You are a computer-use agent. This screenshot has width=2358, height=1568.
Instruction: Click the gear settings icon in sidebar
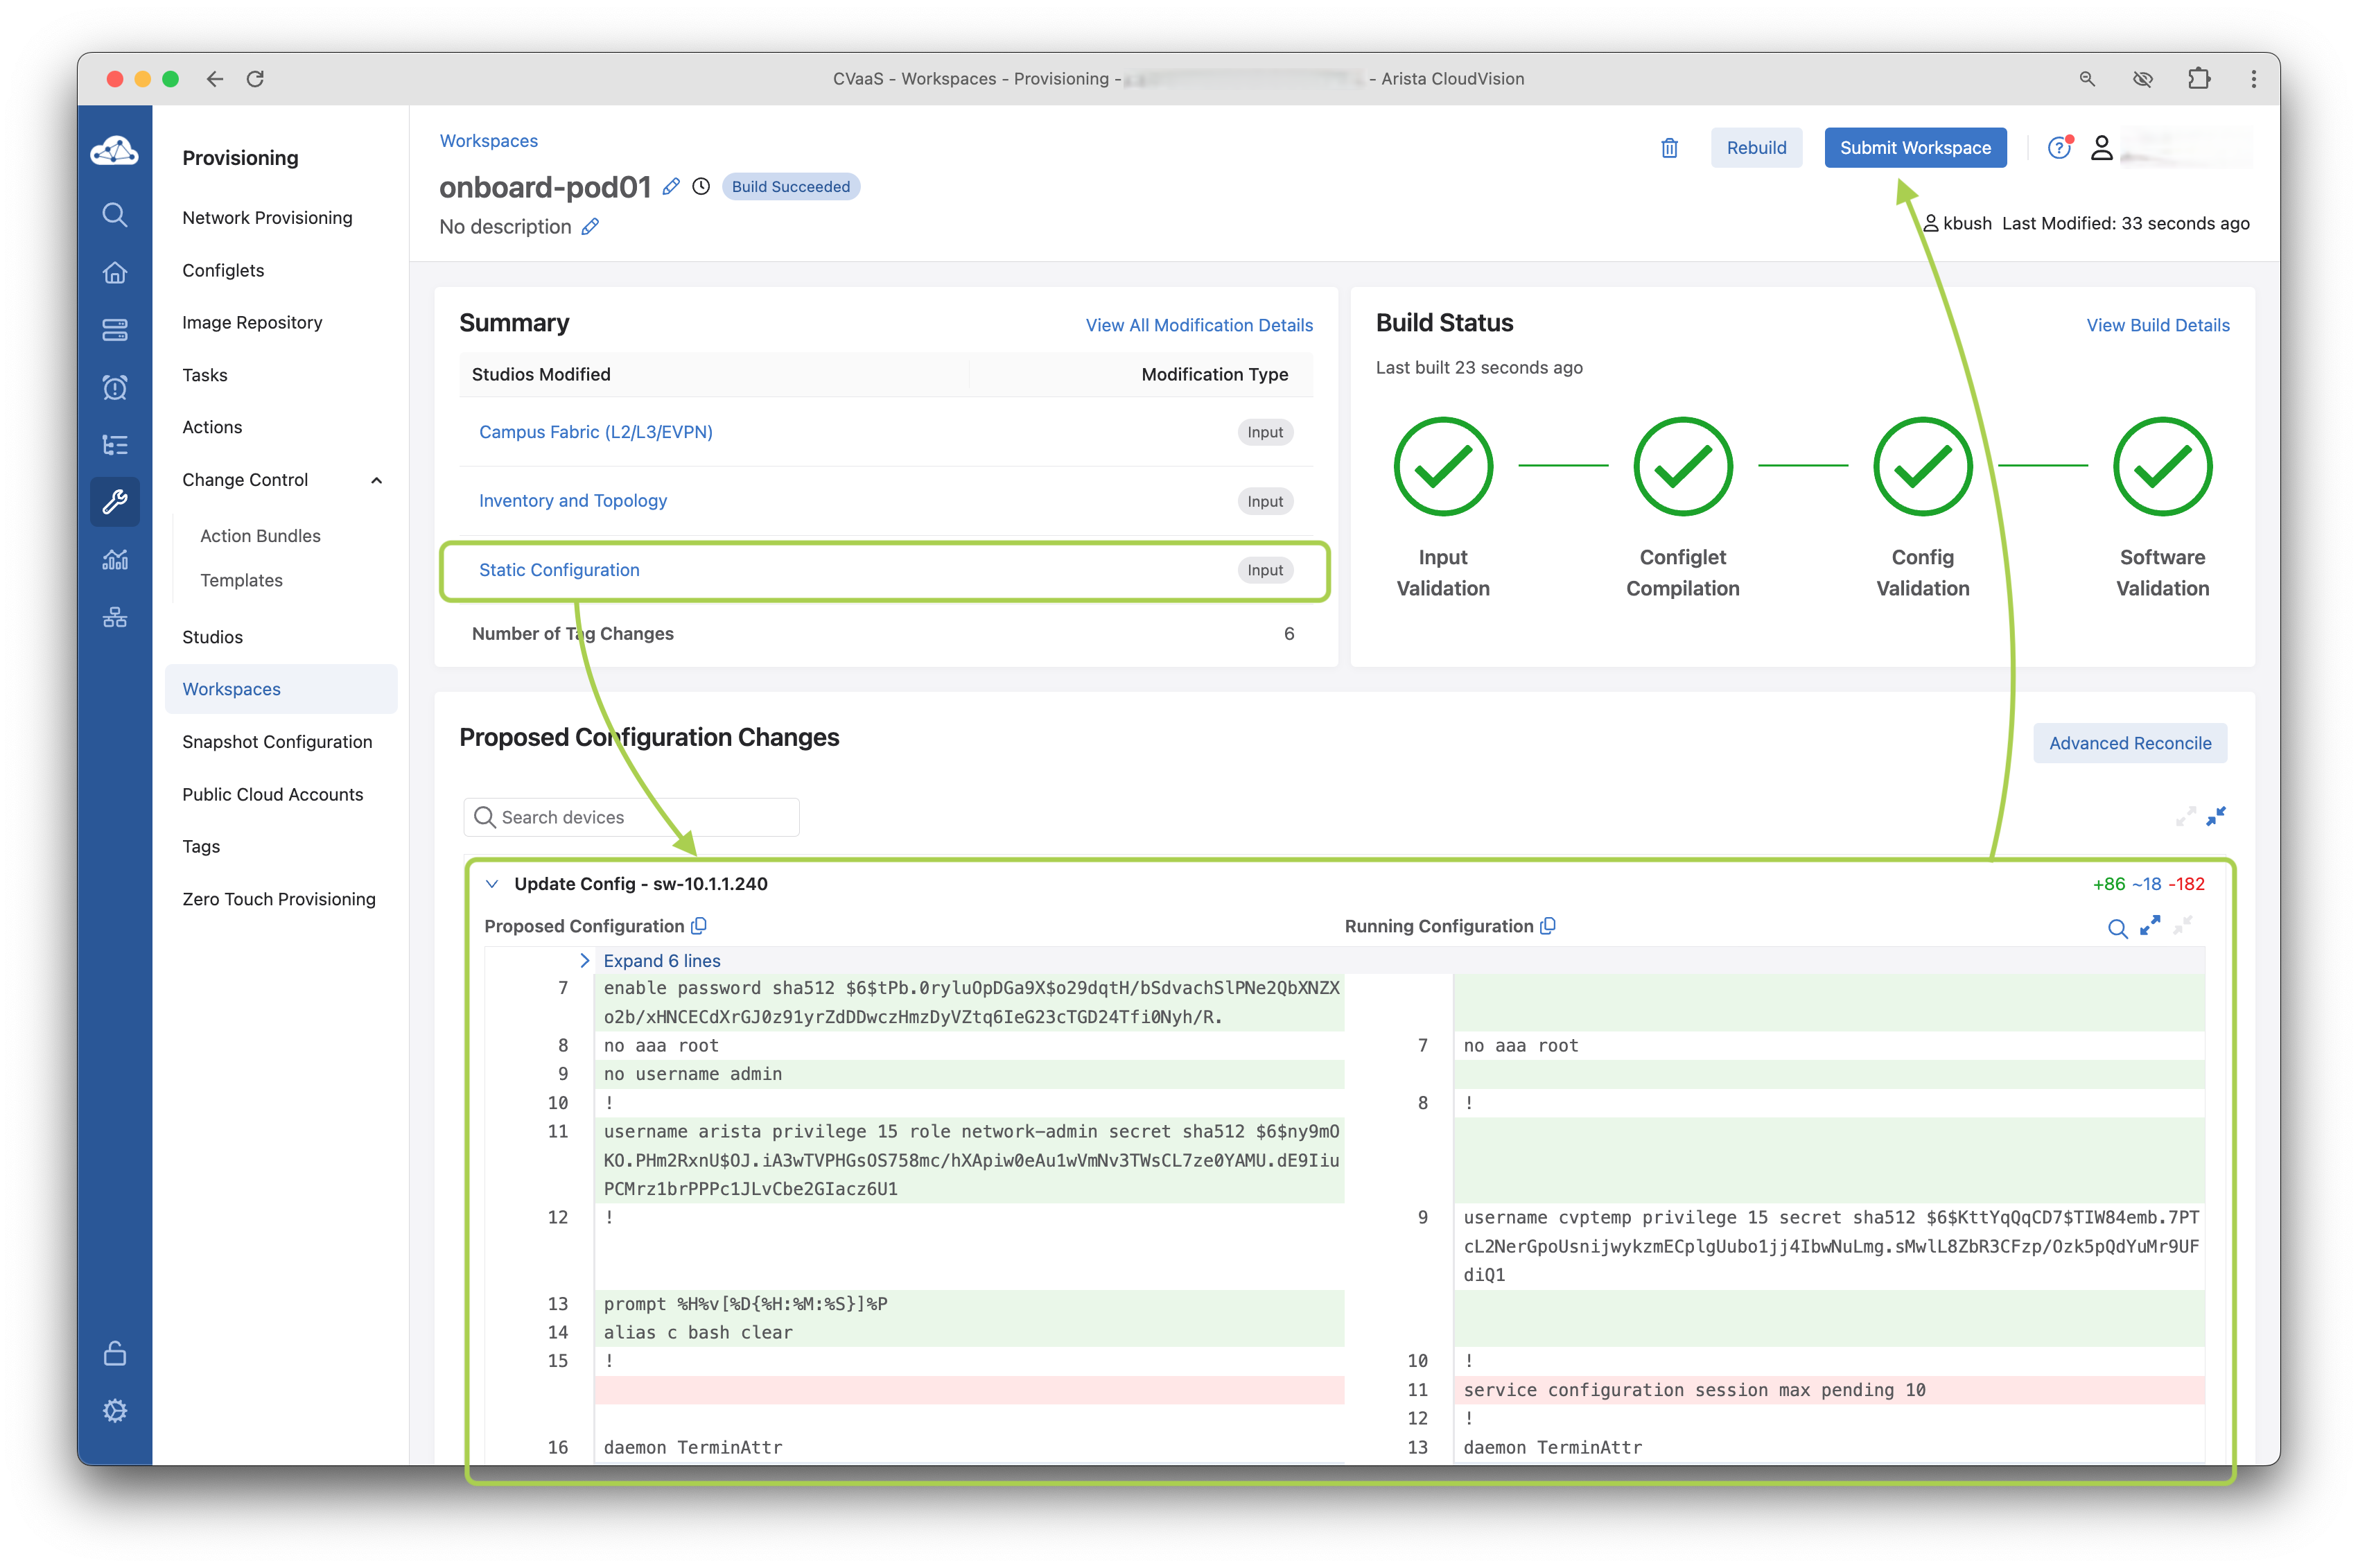(x=115, y=1410)
